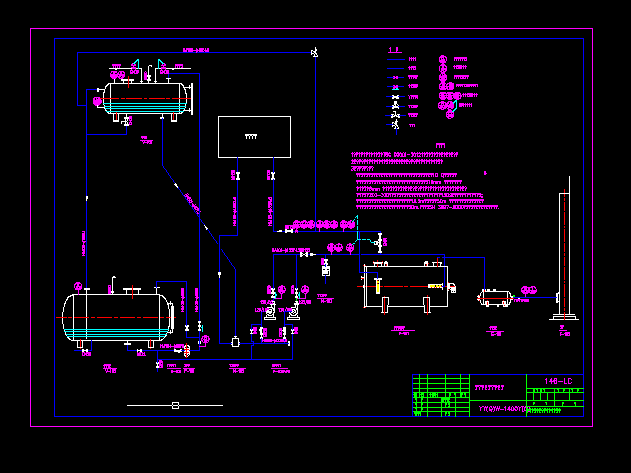Click the white rectangular box in the center
Screen dimensions: 631x473
point(254,136)
